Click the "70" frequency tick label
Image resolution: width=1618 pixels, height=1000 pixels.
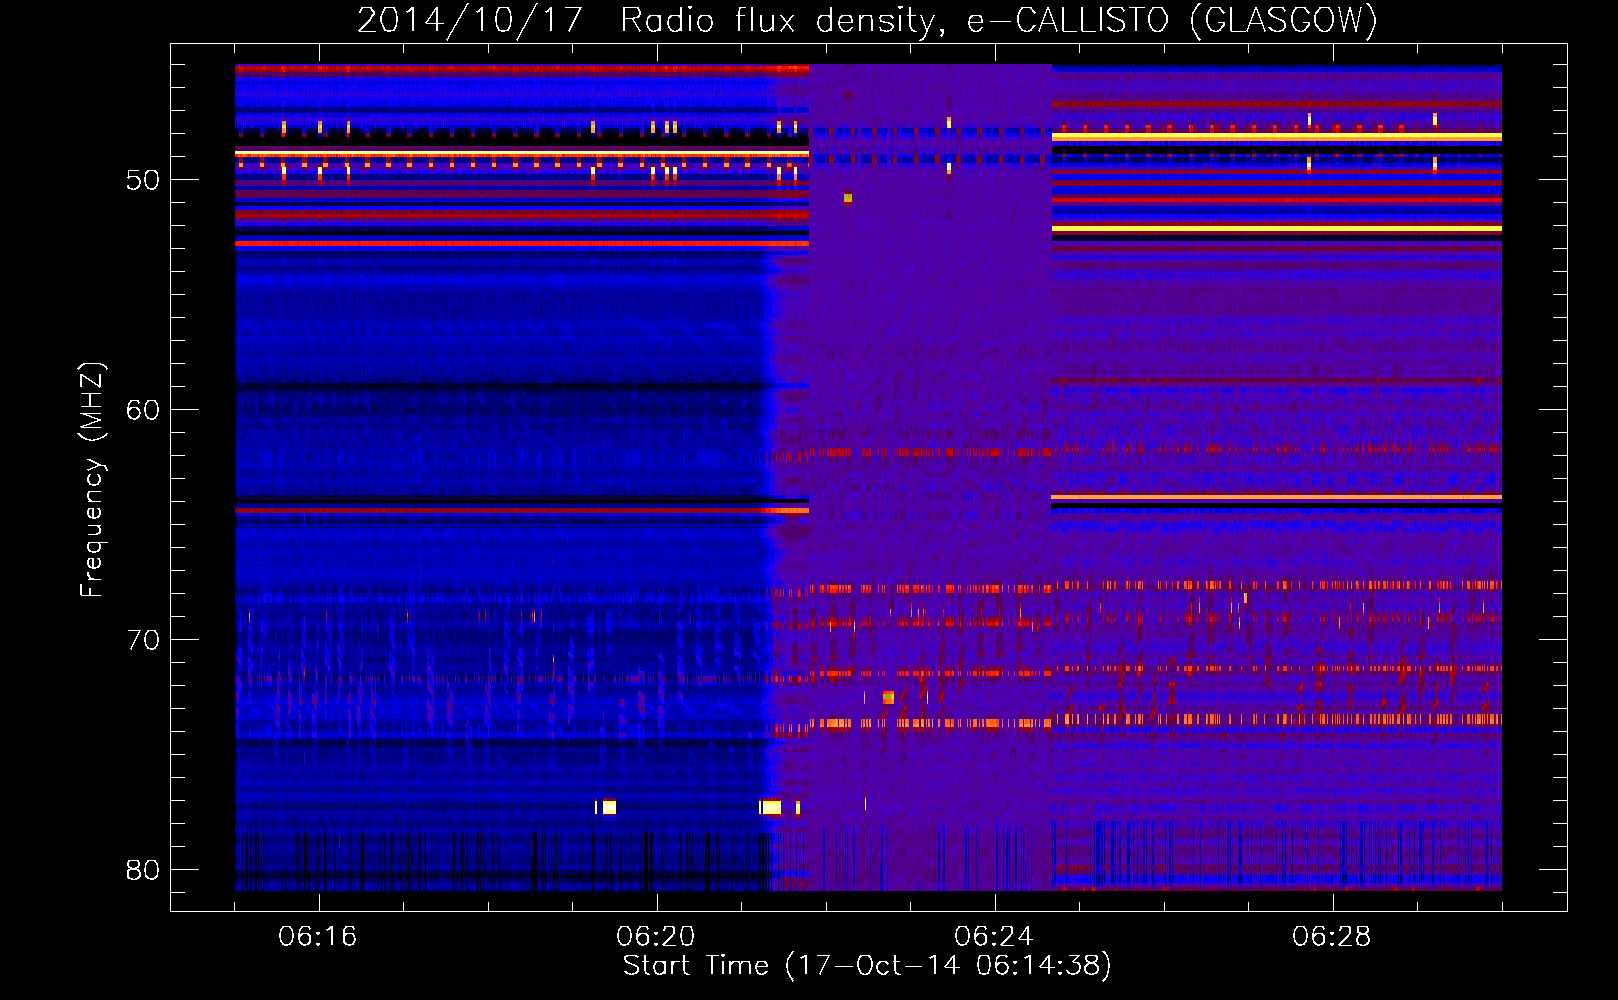tap(143, 640)
